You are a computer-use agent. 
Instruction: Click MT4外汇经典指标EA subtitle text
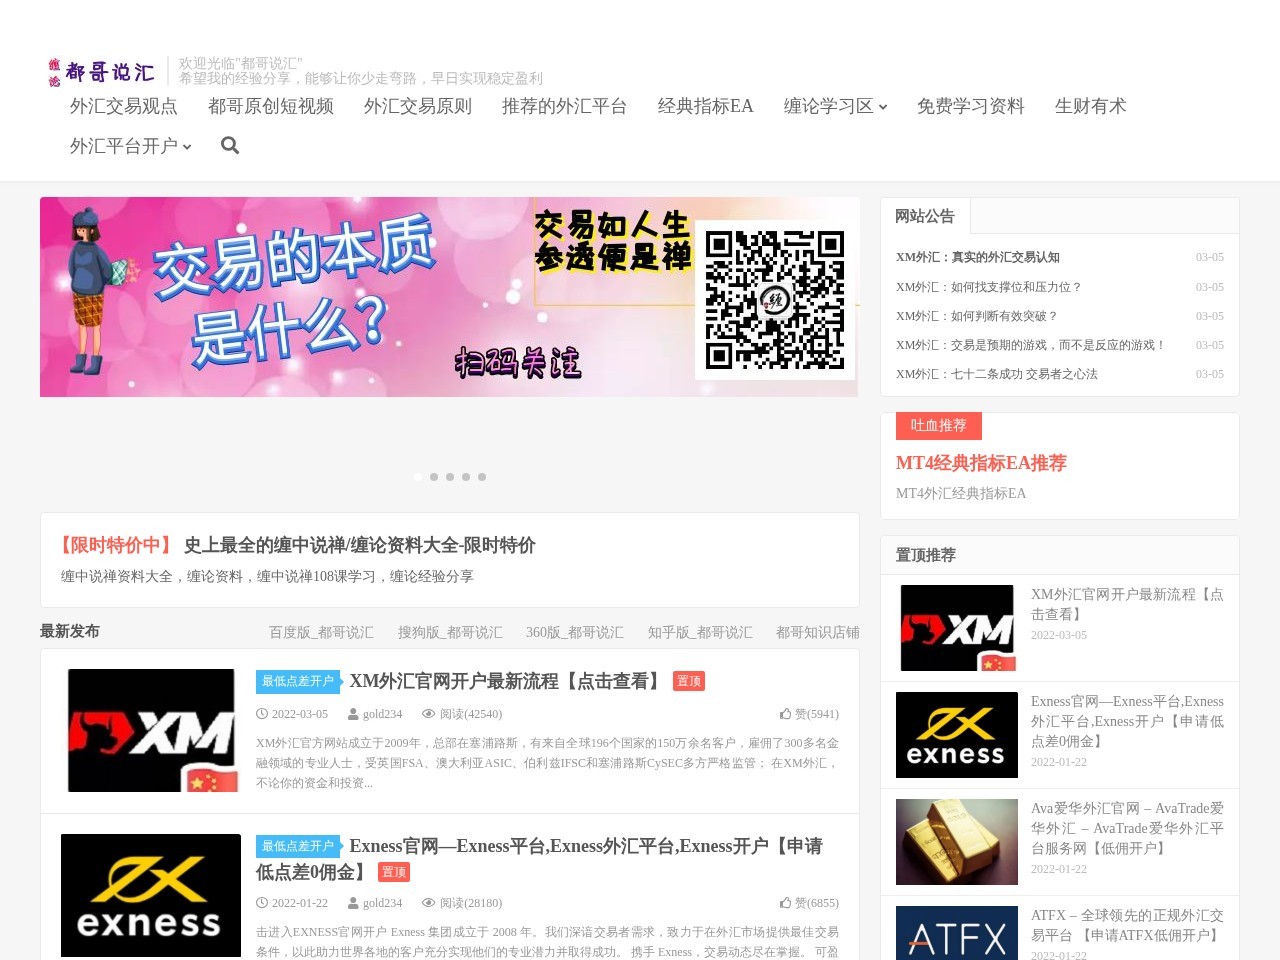[961, 493]
